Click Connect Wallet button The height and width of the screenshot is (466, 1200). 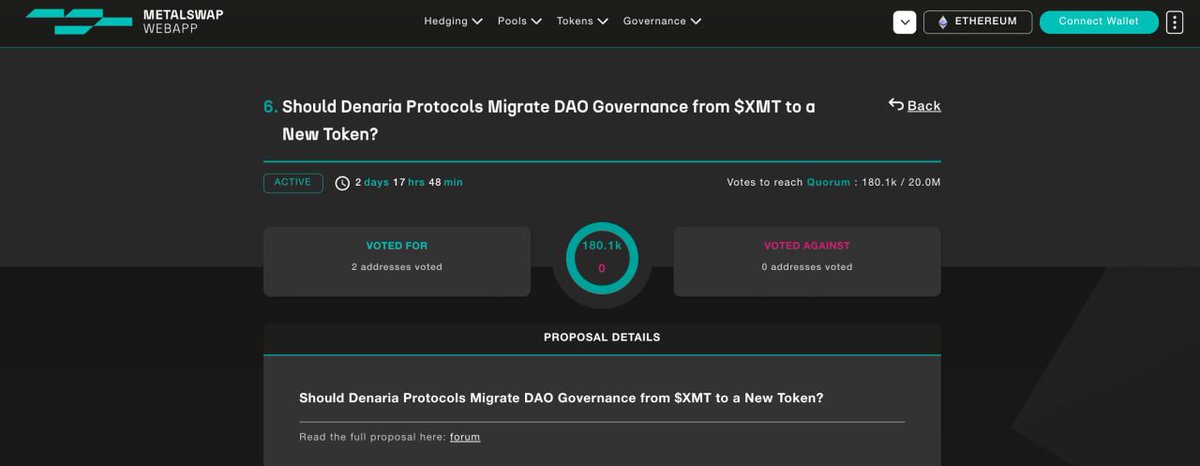[1099, 22]
